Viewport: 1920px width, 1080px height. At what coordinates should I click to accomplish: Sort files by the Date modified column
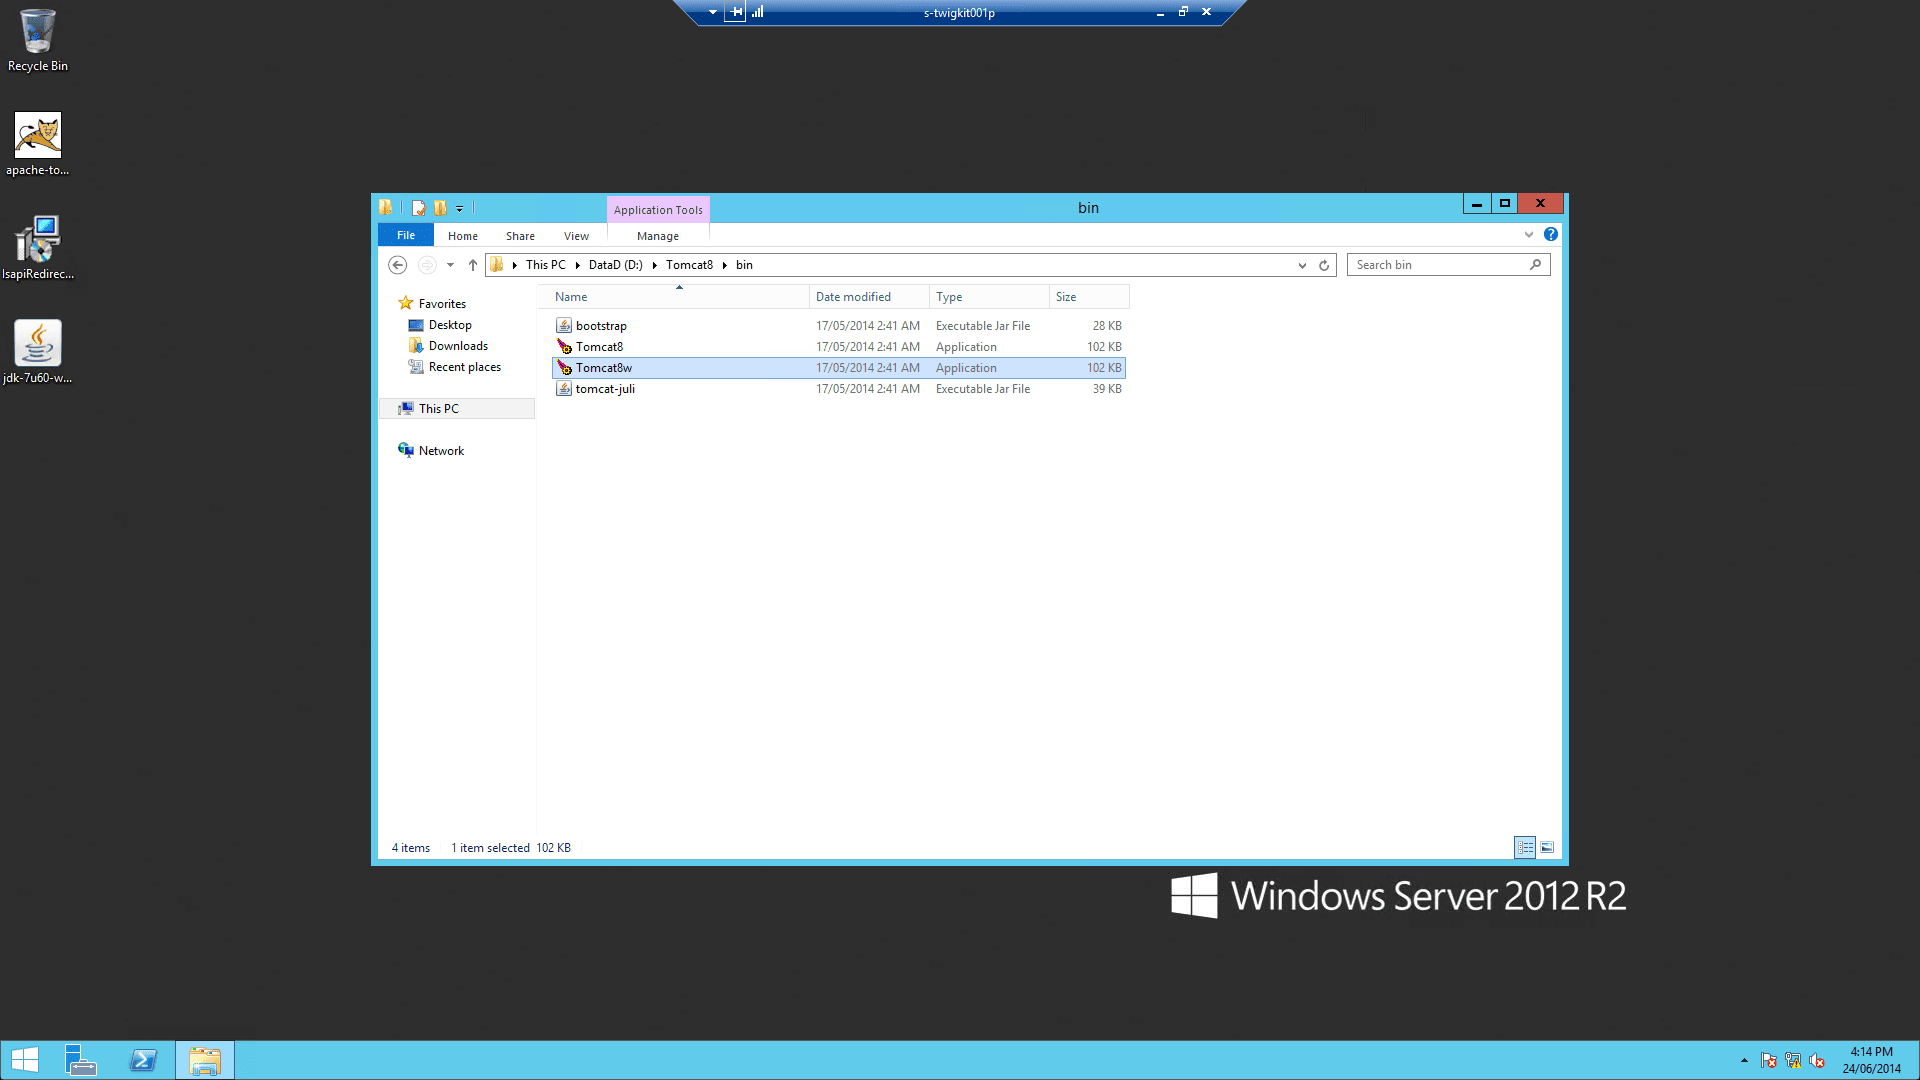coord(853,297)
